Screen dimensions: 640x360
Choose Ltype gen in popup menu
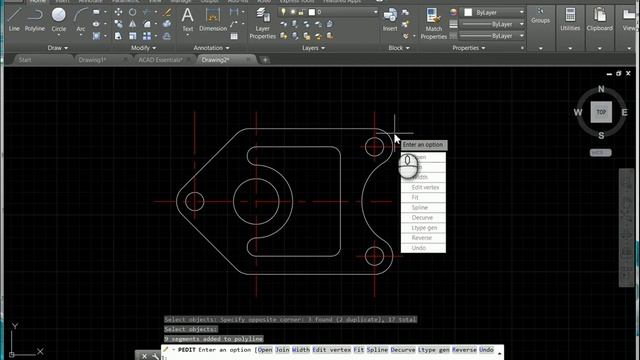click(x=423, y=228)
